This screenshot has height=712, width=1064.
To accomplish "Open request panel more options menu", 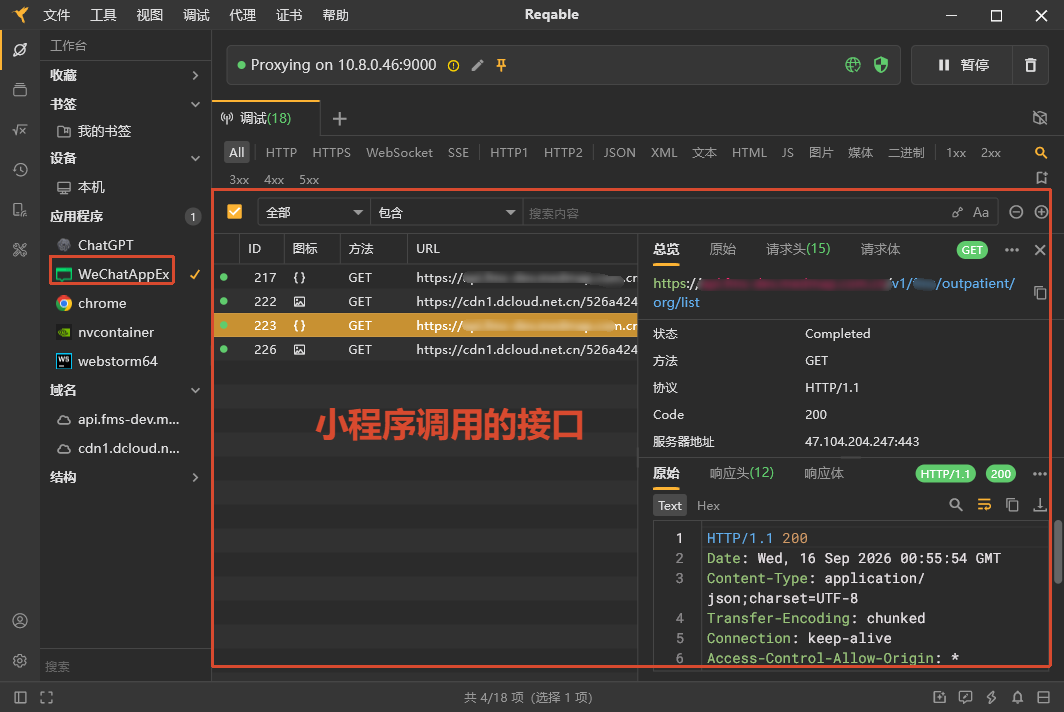I will pyautogui.click(x=1012, y=250).
